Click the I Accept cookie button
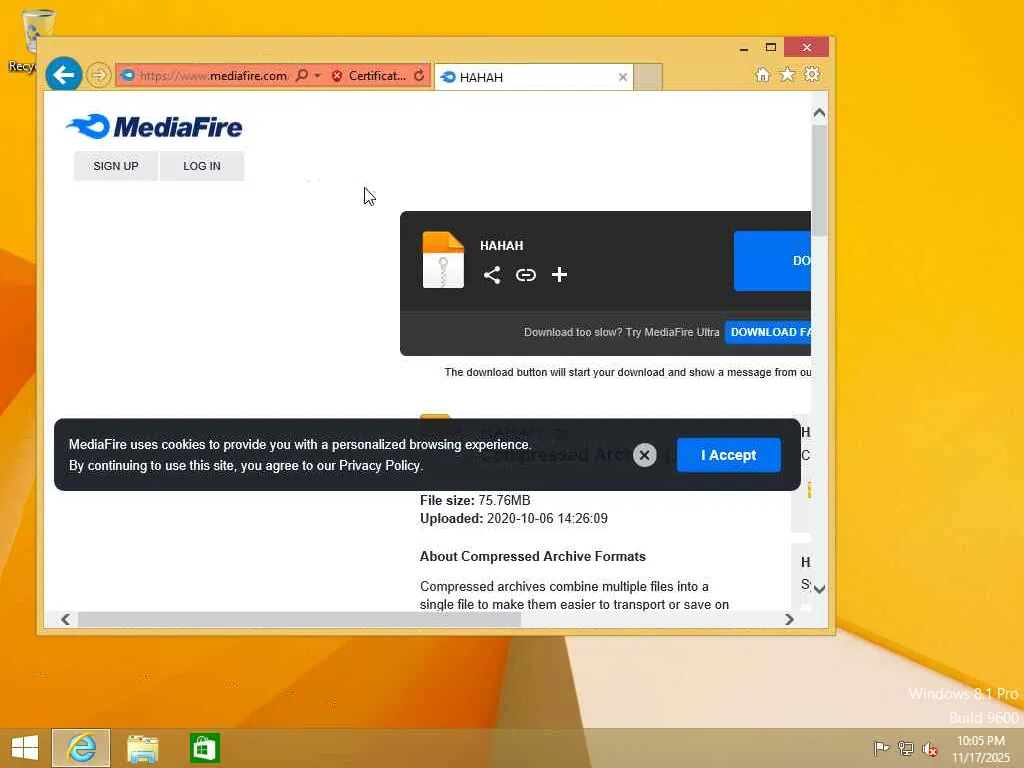 pyautogui.click(x=729, y=455)
